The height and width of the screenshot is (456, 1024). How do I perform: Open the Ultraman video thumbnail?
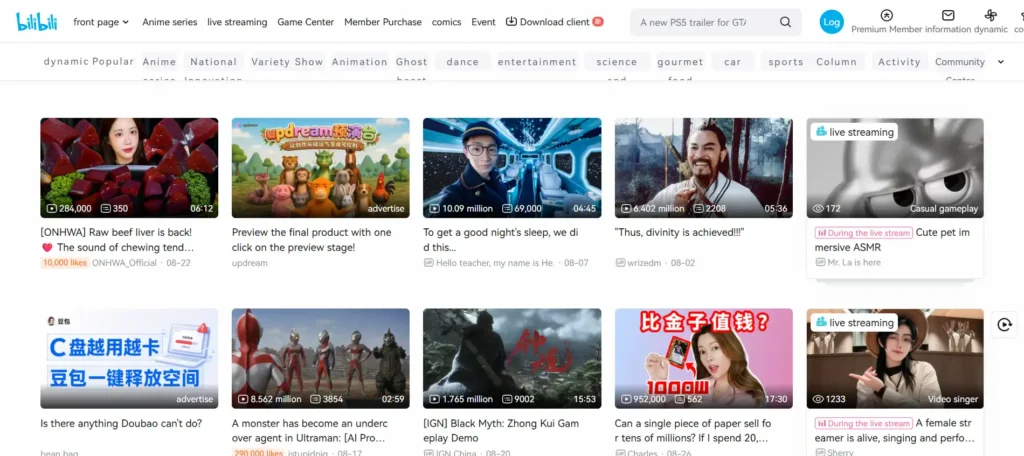(x=321, y=359)
